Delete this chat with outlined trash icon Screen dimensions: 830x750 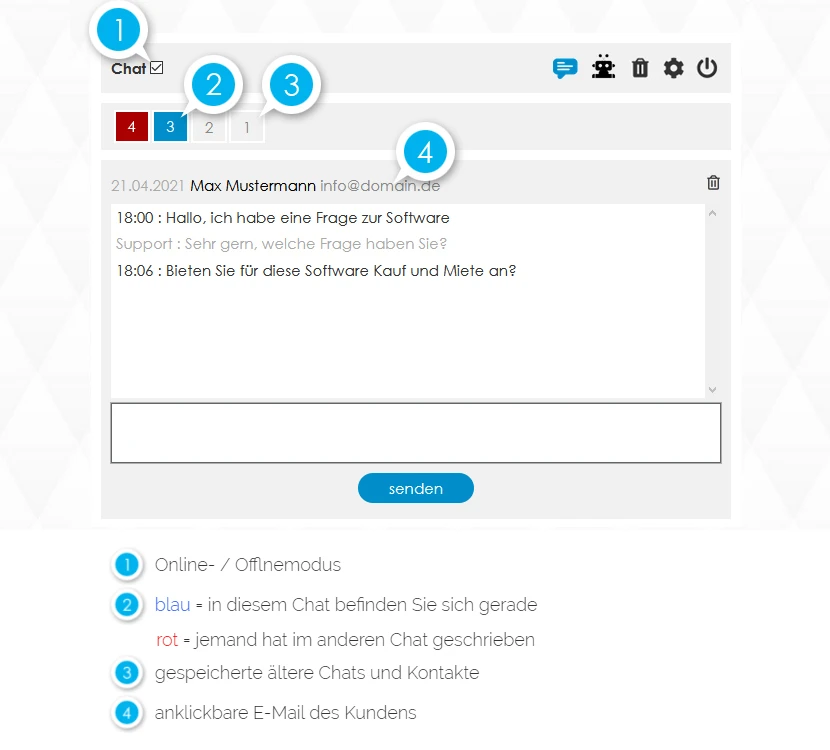[x=713, y=183]
